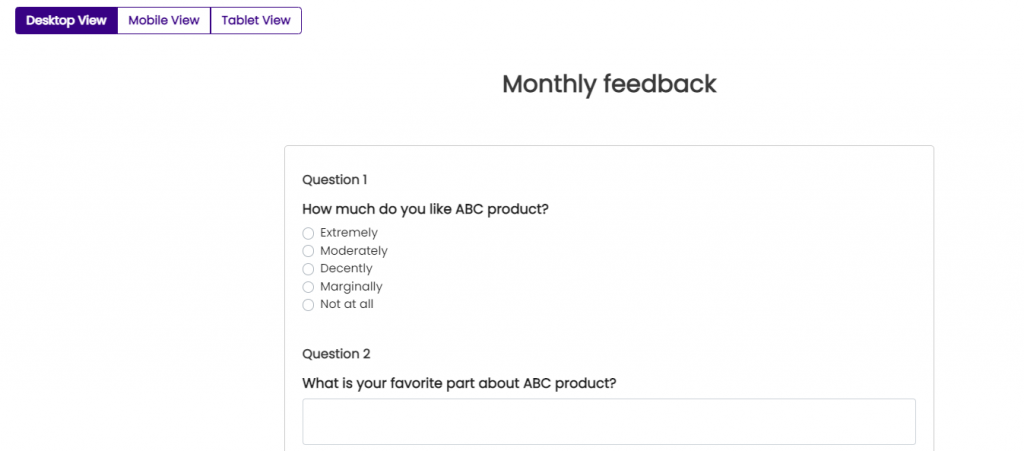Choose the Decently radio button circle

pyautogui.click(x=308, y=269)
